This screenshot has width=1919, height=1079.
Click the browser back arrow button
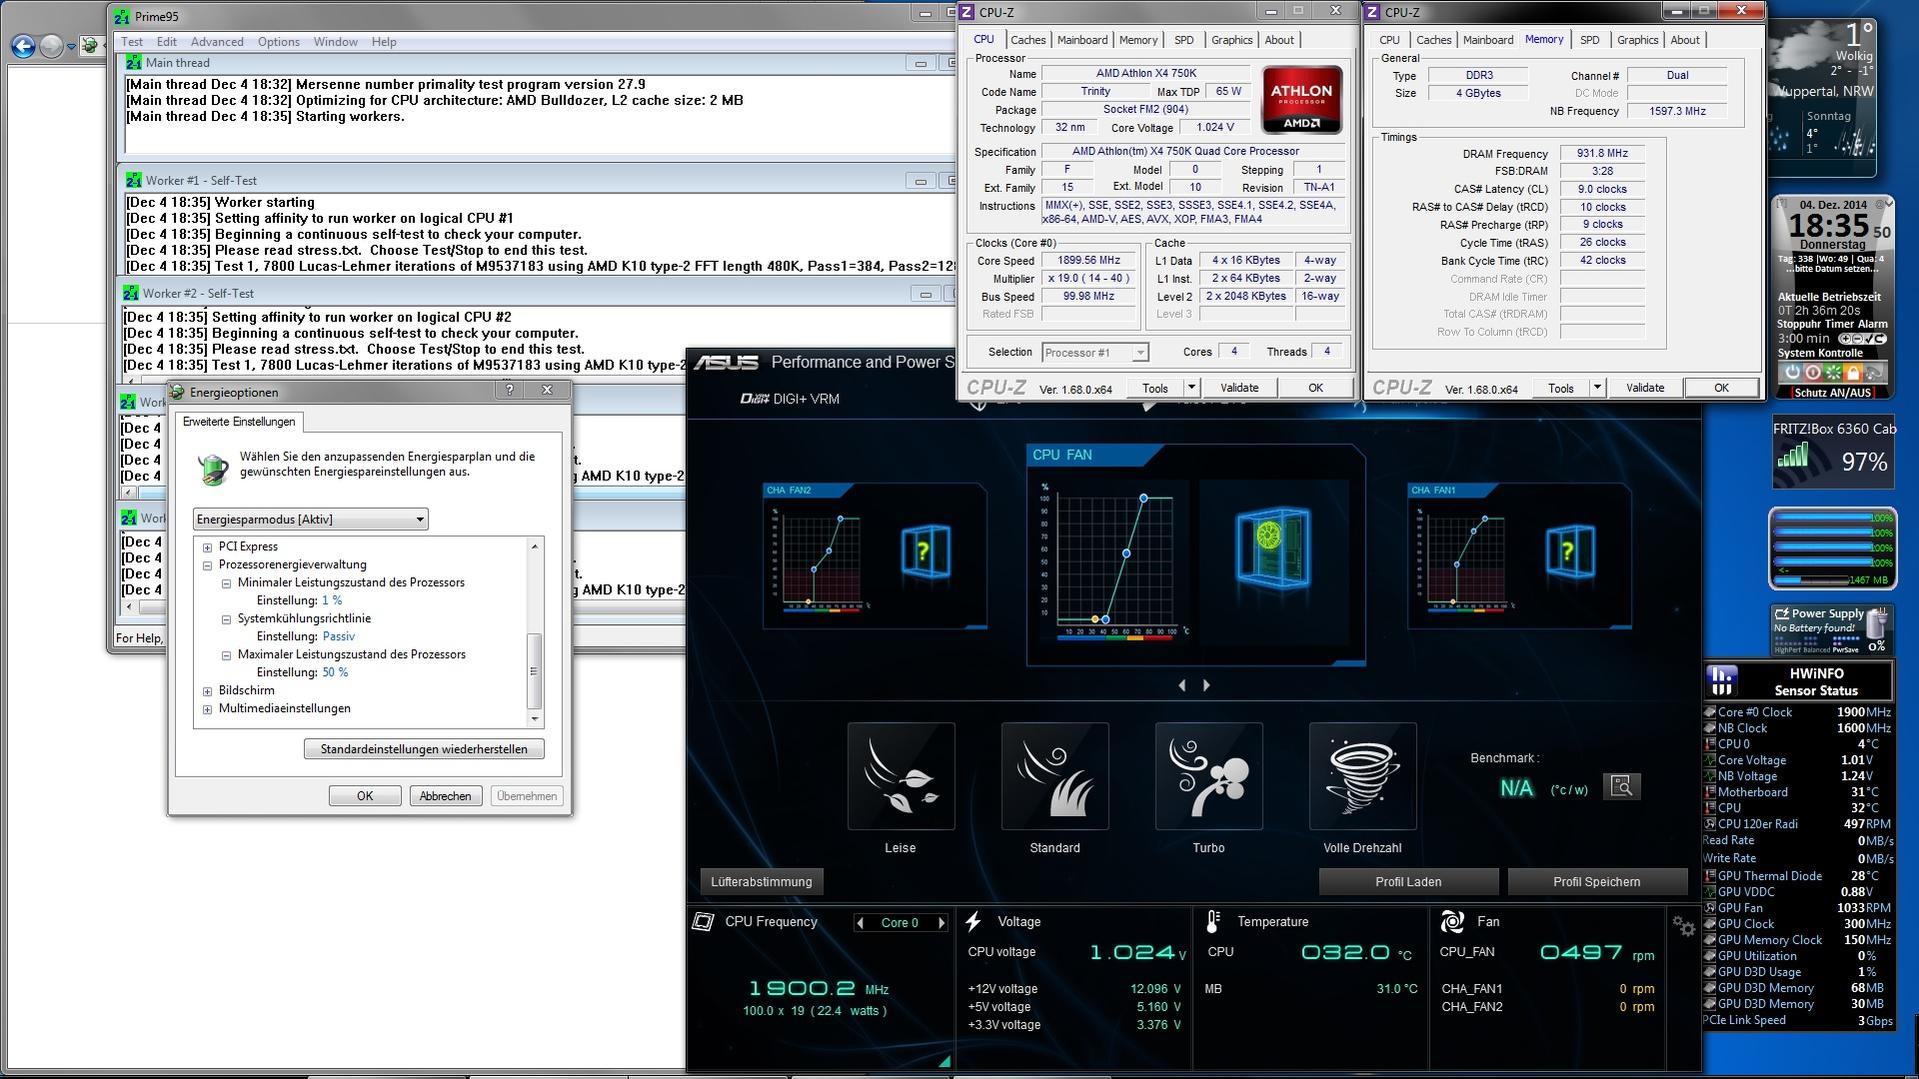pos(23,46)
